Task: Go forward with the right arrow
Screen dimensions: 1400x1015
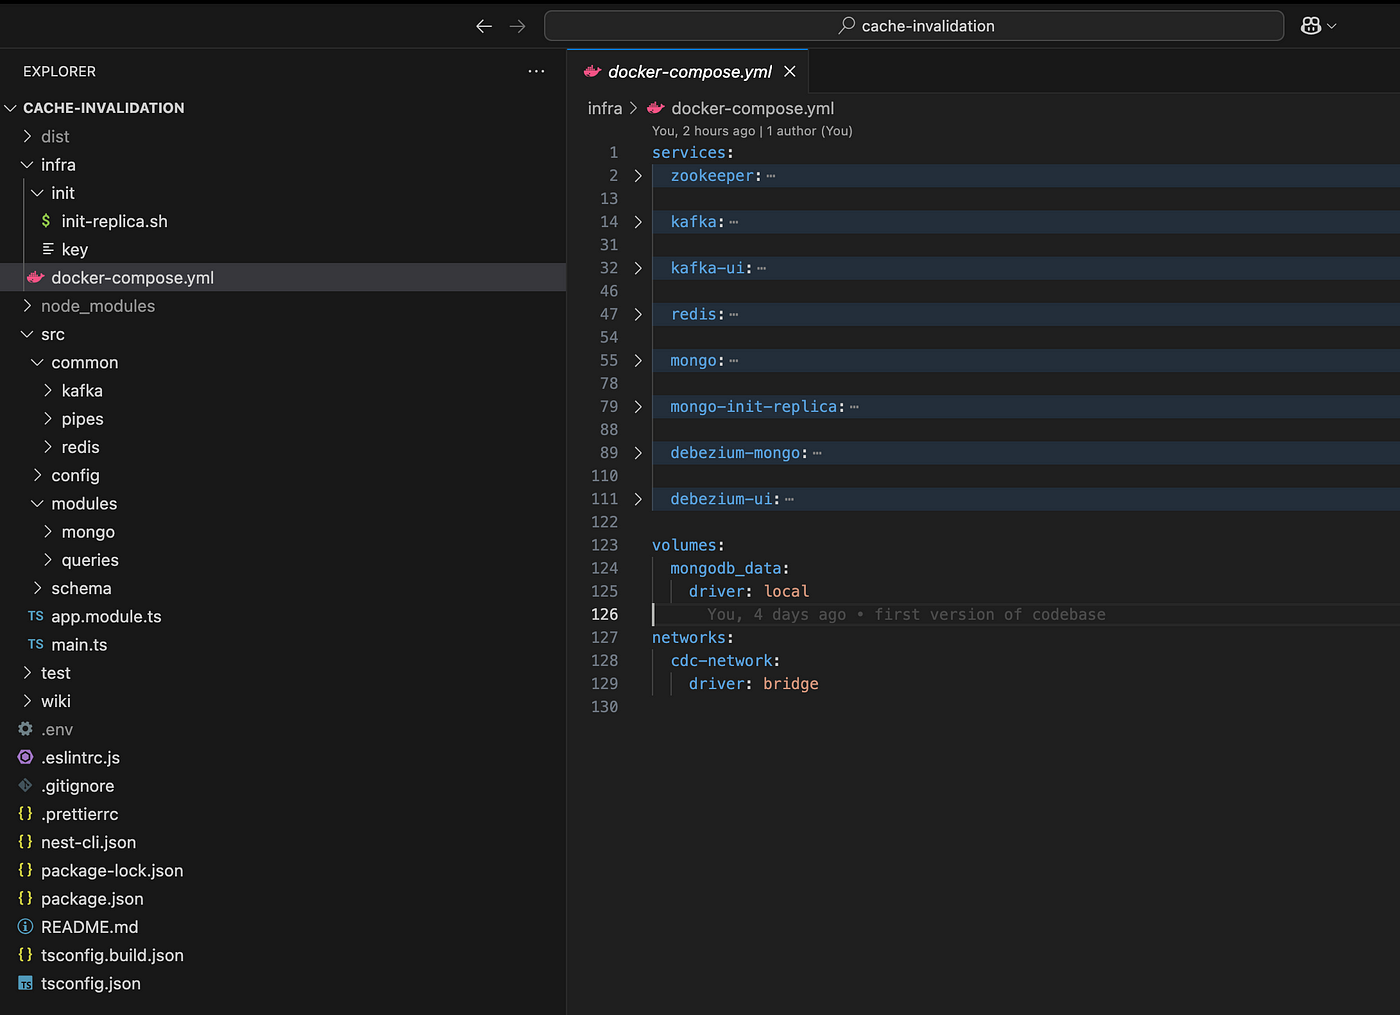Action: (517, 26)
